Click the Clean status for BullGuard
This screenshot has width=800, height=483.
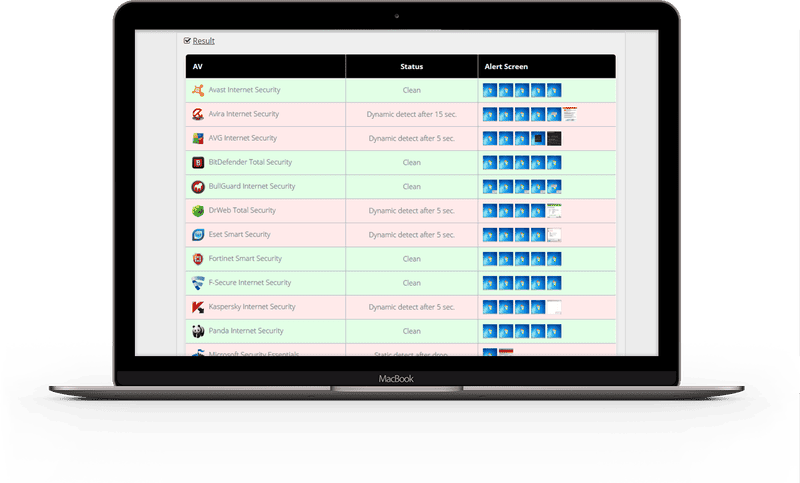(412, 187)
